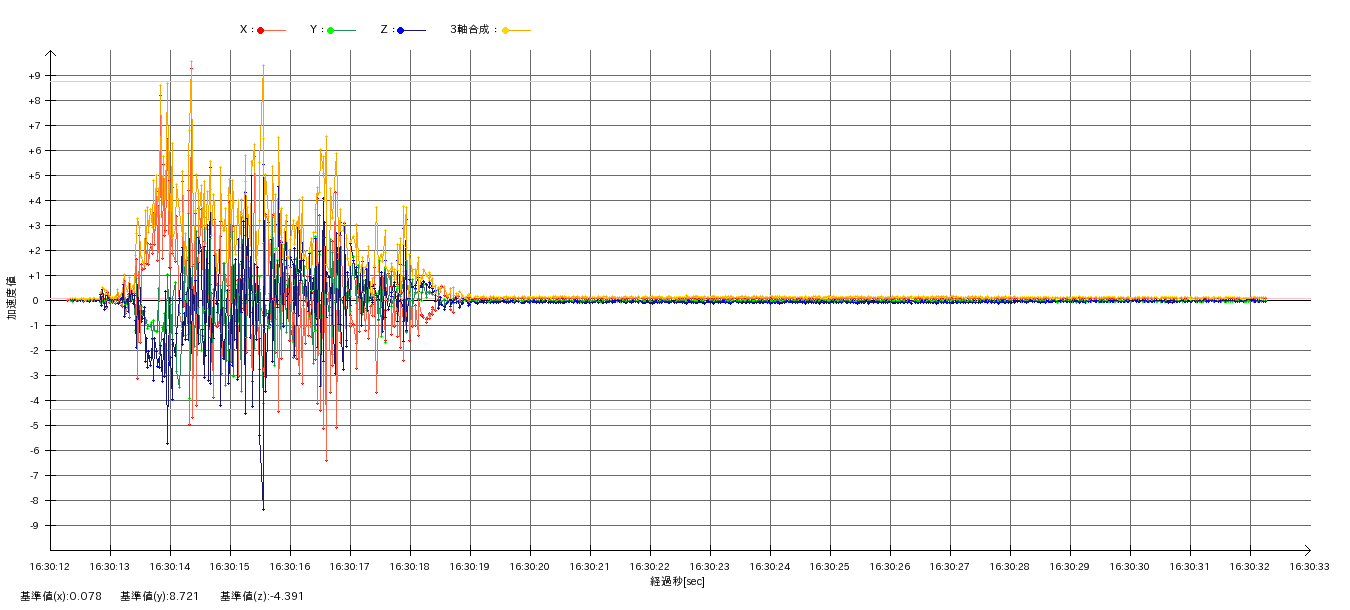Click the 経過秒[sec] x-axis title
Viewport: 1350px width, 610px height.
coord(677,582)
